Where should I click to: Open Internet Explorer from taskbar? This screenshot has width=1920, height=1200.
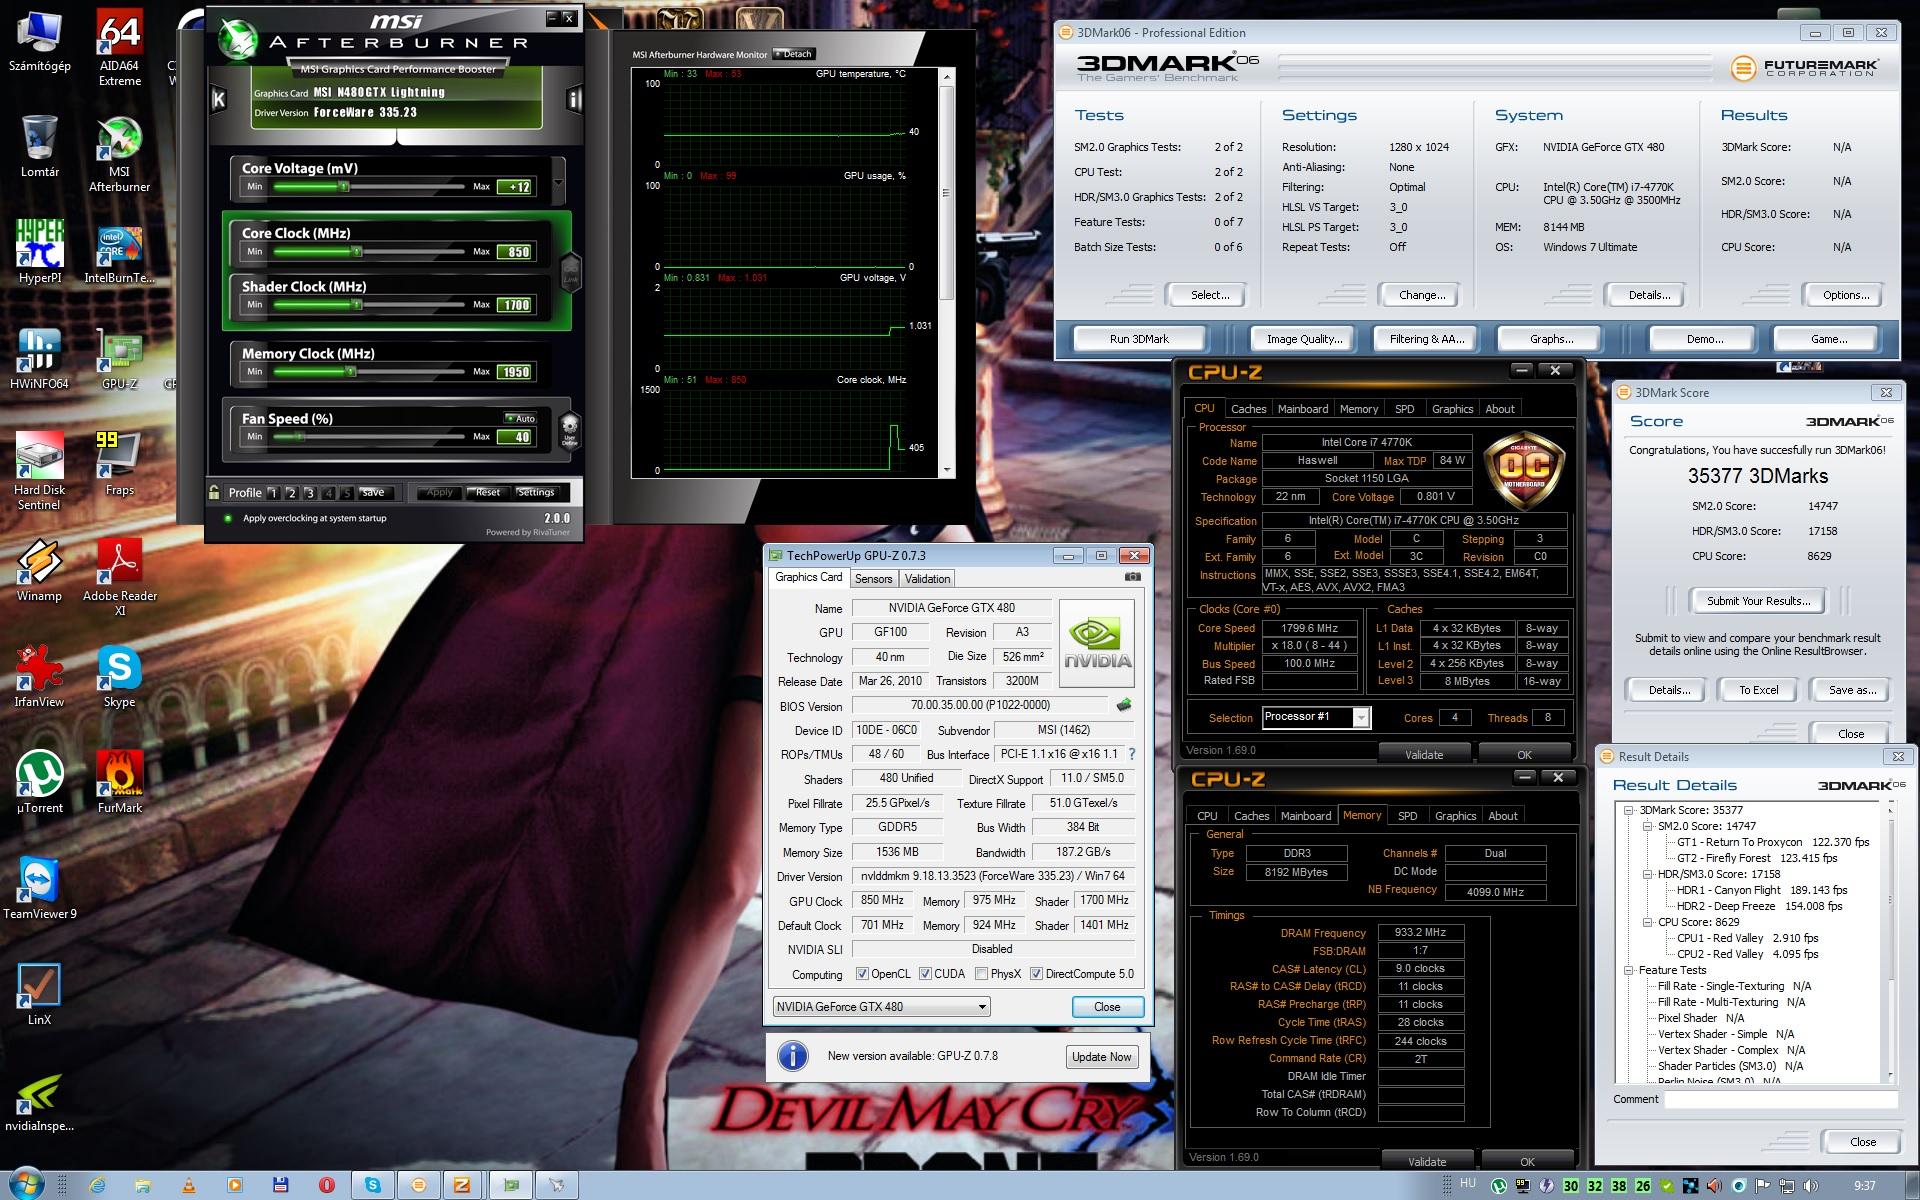(x=97, y=1185)
